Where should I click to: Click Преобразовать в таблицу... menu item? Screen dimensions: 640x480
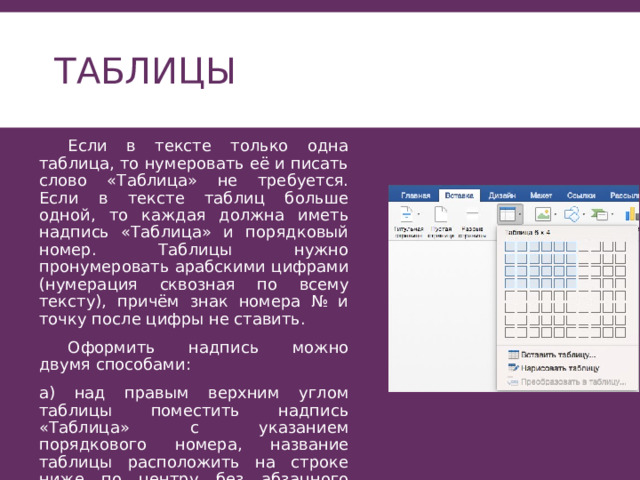click(566, 382)
